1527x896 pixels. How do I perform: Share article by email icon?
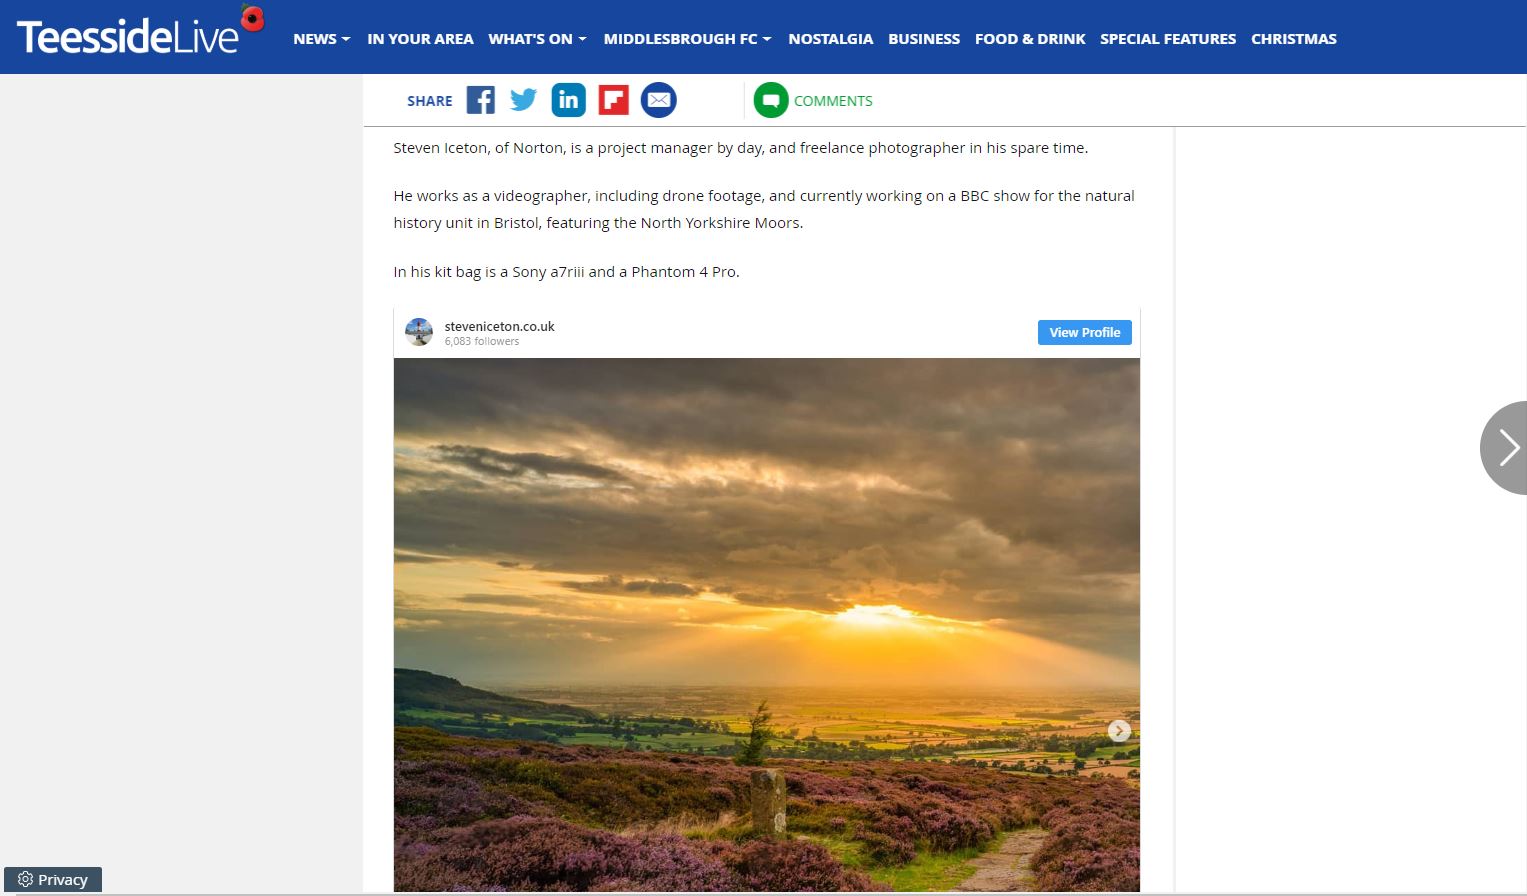[x=658, y=100]
